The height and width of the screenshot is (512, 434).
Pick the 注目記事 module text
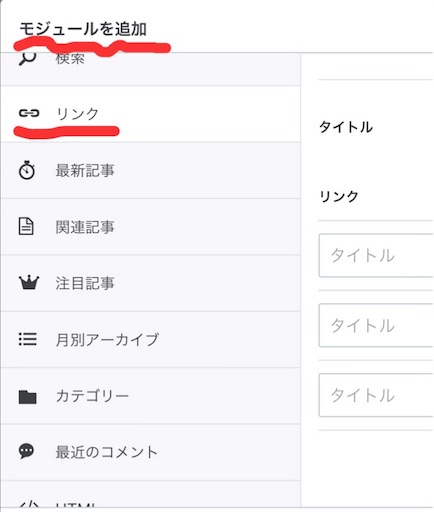coord(85,283)
